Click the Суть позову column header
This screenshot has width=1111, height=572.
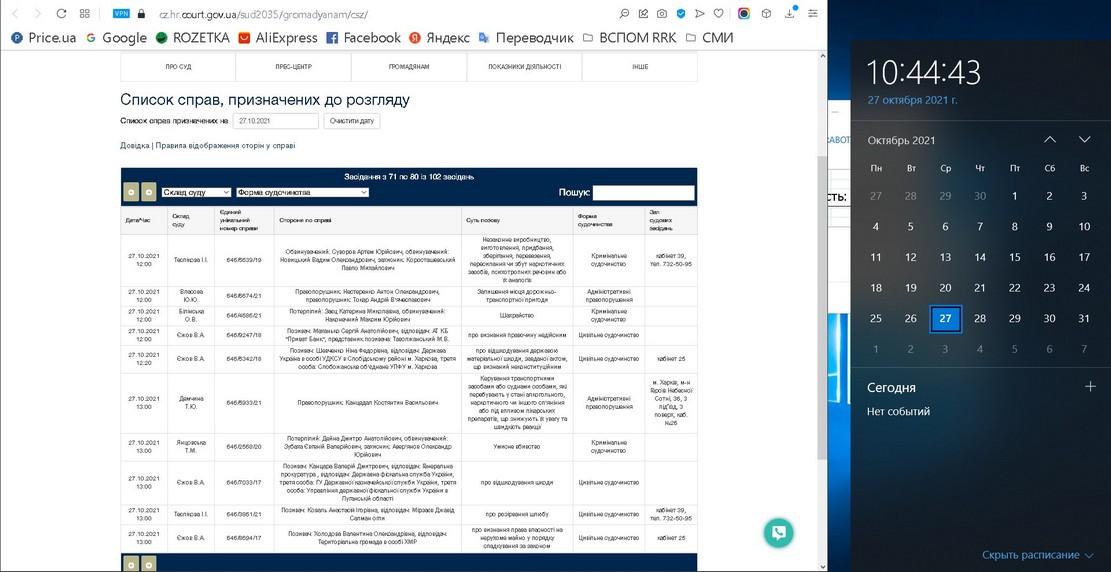(x=517, y=220)
